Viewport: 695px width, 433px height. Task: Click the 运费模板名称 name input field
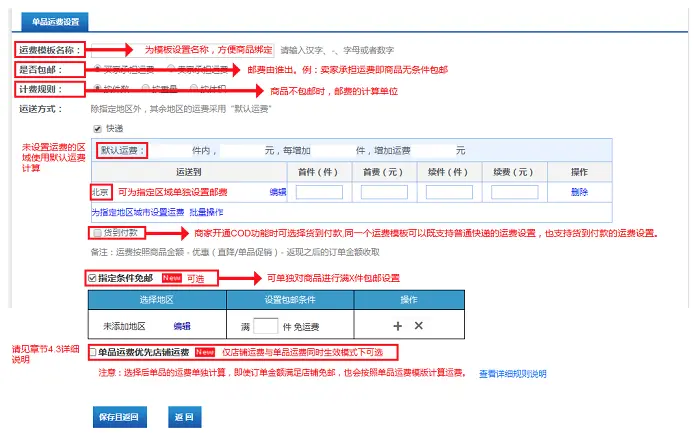pos(183,50)
